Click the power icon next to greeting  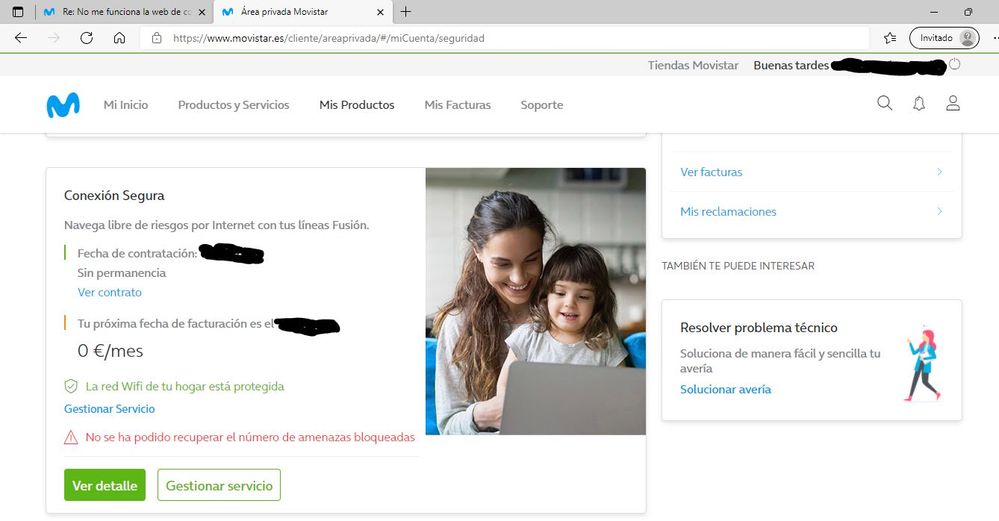point(954,65)
